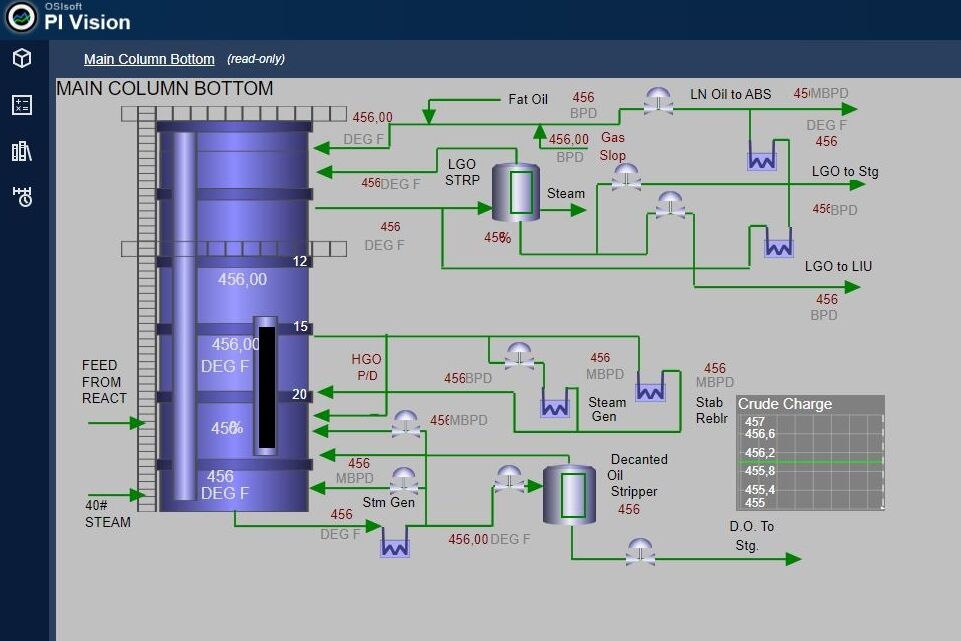Click the valve next to the 456 MBPD HGO return
The width and height of the screenshot is (961, 641).
tap(406, 424)
